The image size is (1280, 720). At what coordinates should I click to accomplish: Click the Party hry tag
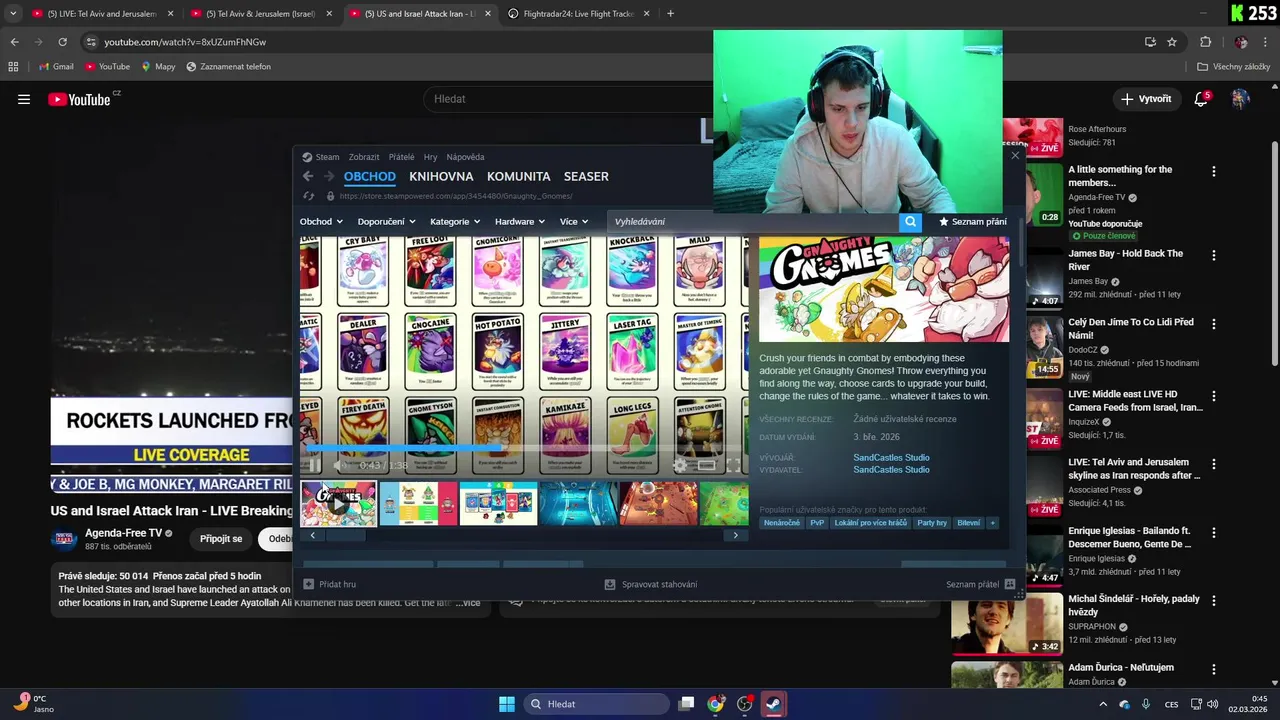[x=932, y=523]
